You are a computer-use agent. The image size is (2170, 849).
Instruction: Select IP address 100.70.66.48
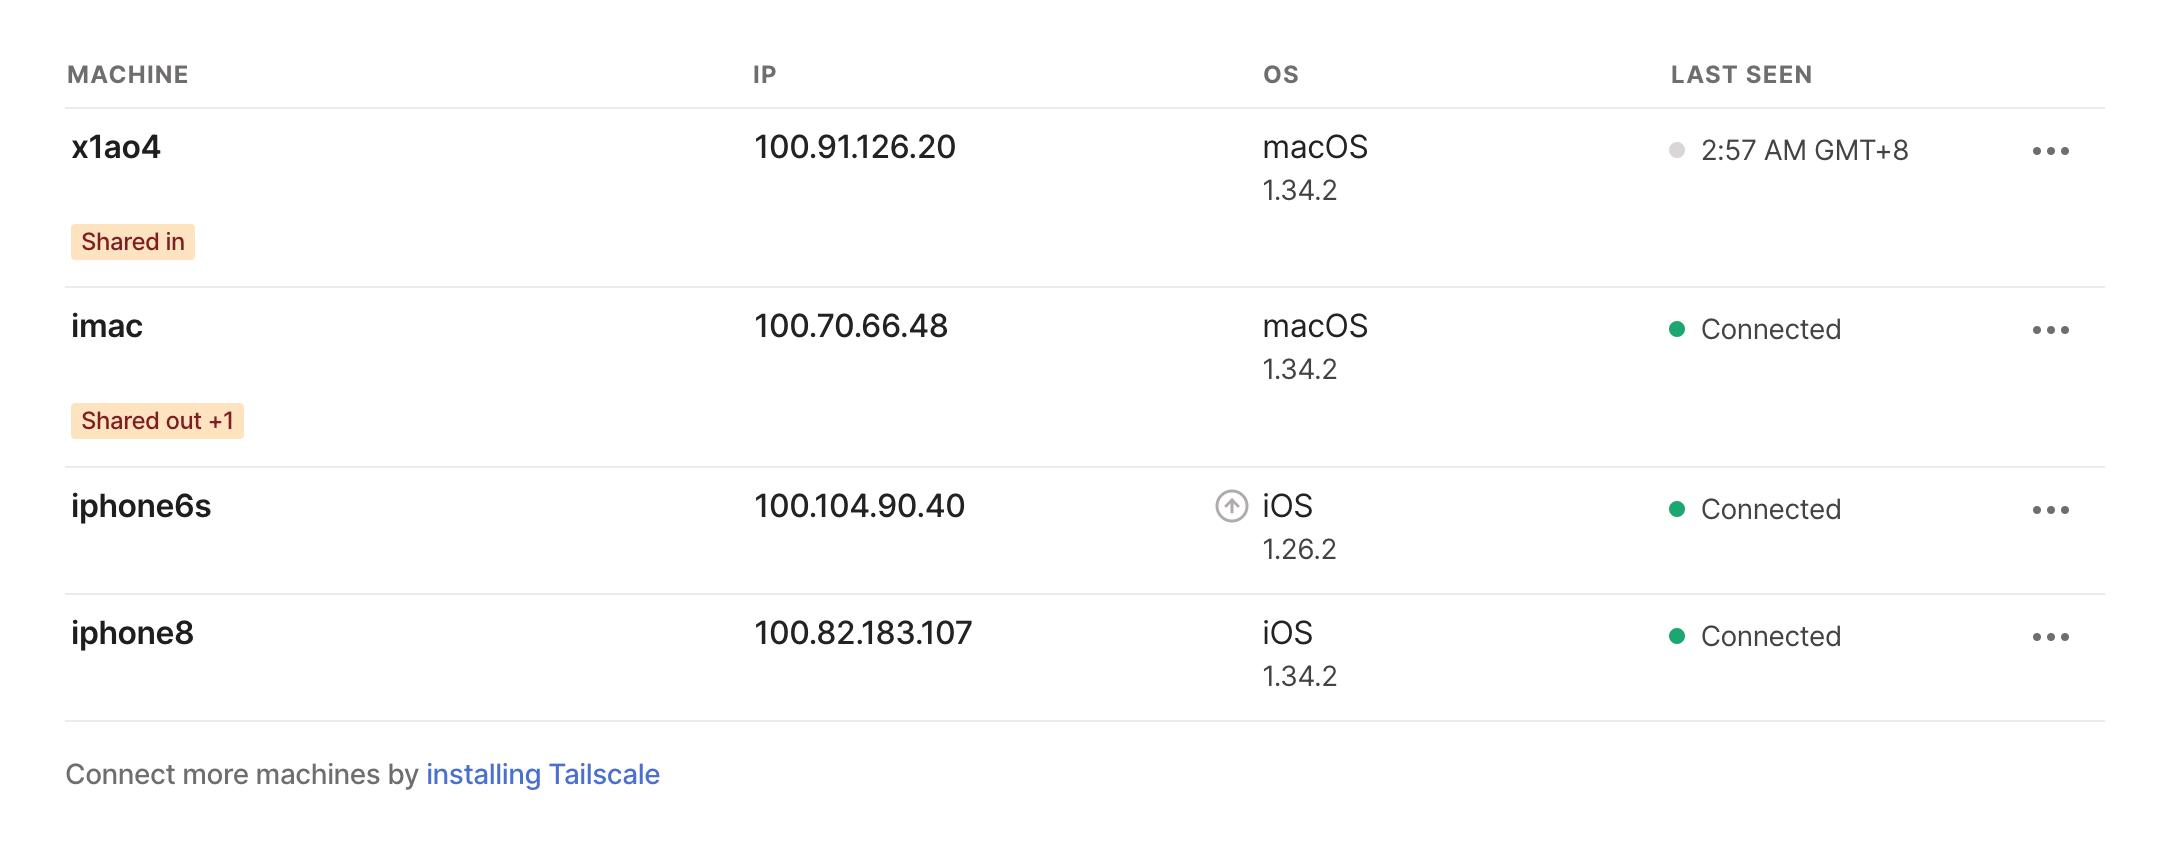click(851, 326)
